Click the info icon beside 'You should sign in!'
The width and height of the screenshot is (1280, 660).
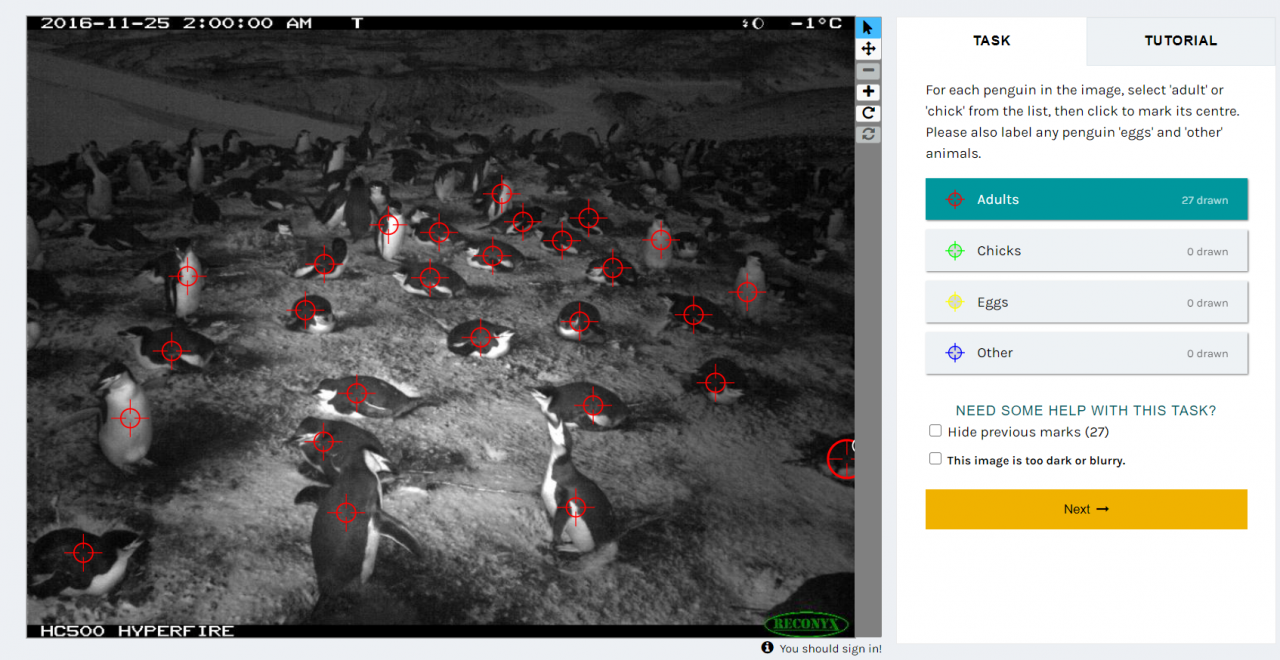[x=767, y=648]
